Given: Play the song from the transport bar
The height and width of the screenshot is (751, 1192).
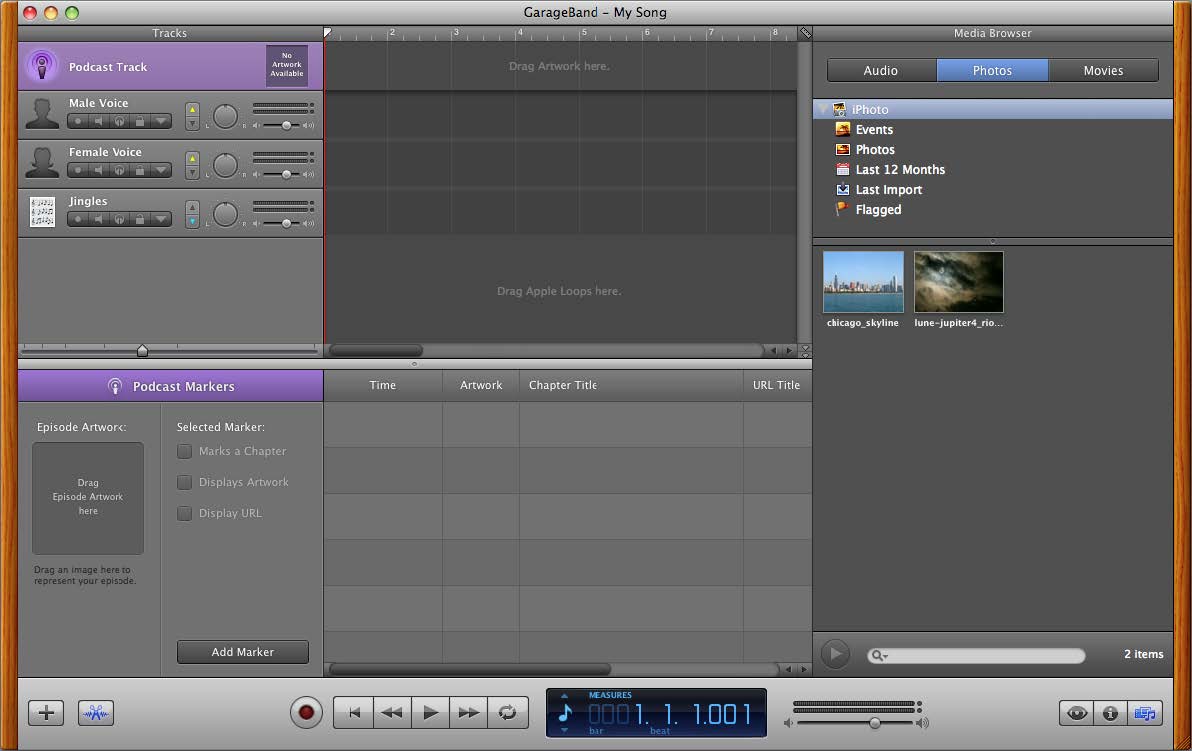Looking at the screenshot, I should coord(430,712).
